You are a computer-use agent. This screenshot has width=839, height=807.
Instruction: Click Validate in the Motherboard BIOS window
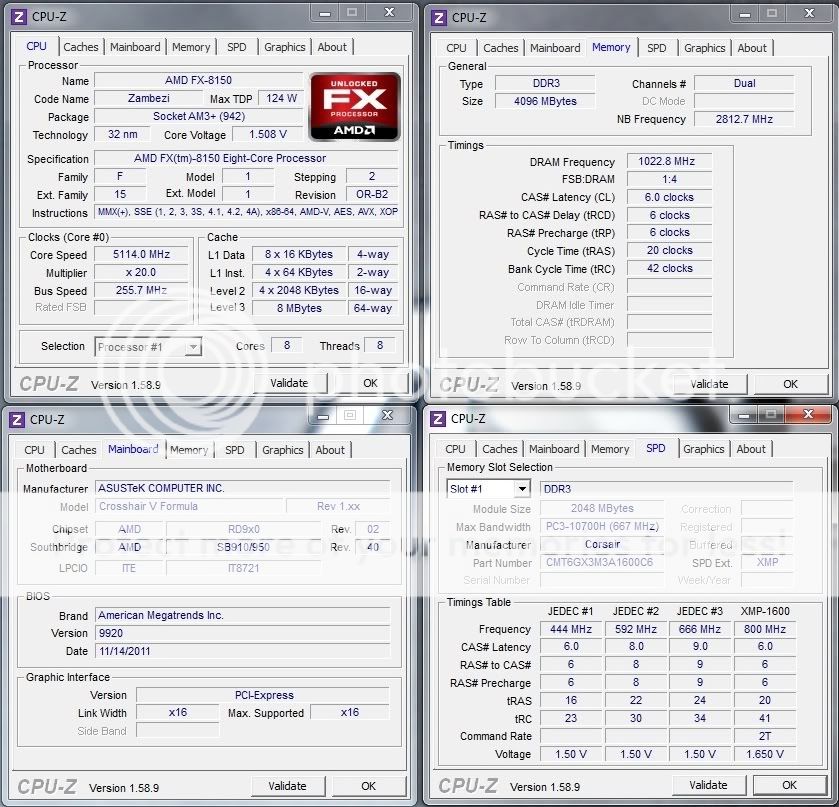click(288, 786)
